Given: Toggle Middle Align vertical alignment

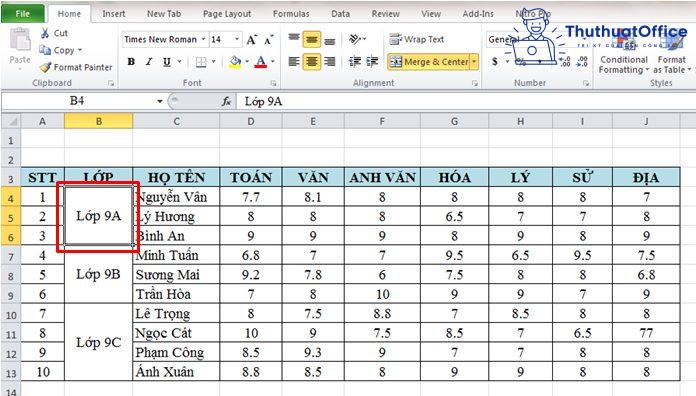Looking at the screenshot, I should (x=312, y=40).
